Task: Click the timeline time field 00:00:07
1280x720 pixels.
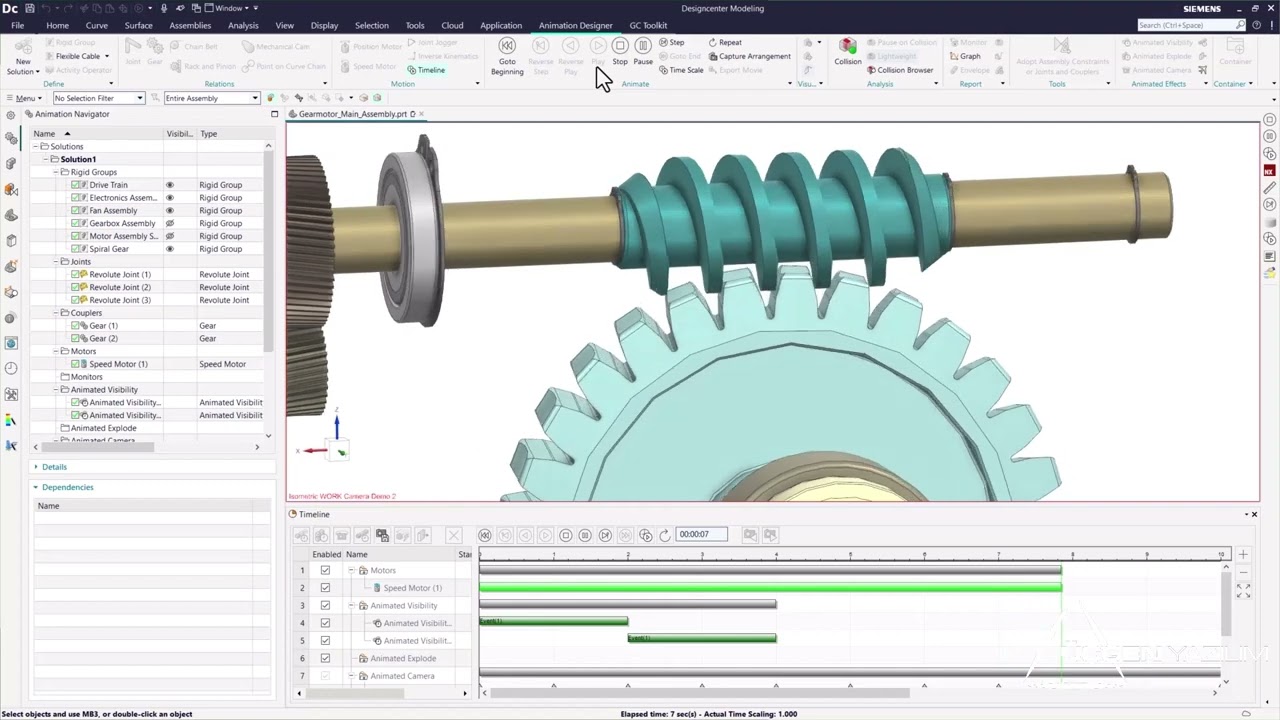Action: tap(701, 535)
